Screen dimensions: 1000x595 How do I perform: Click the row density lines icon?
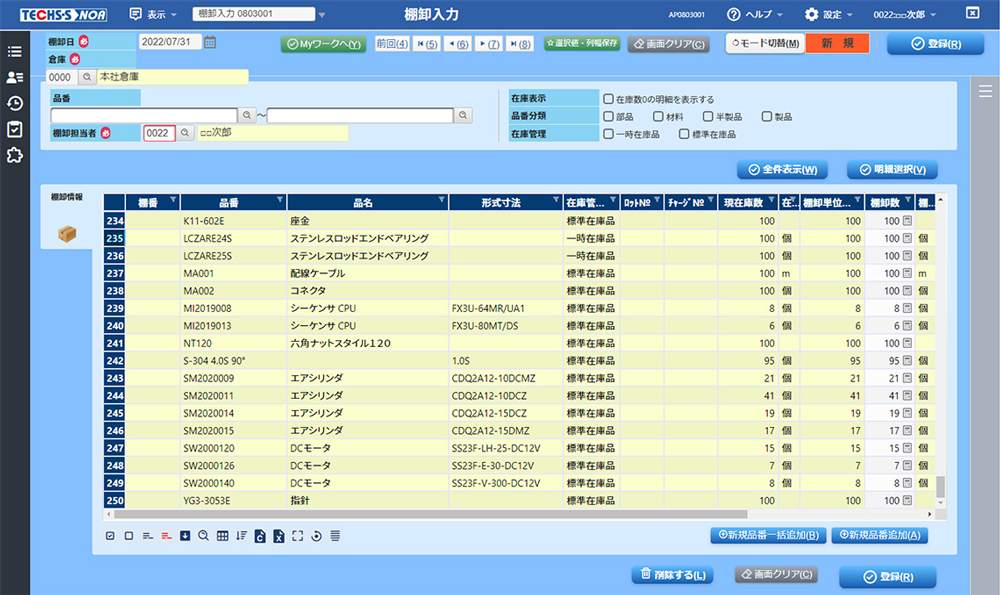click(335, 536)
